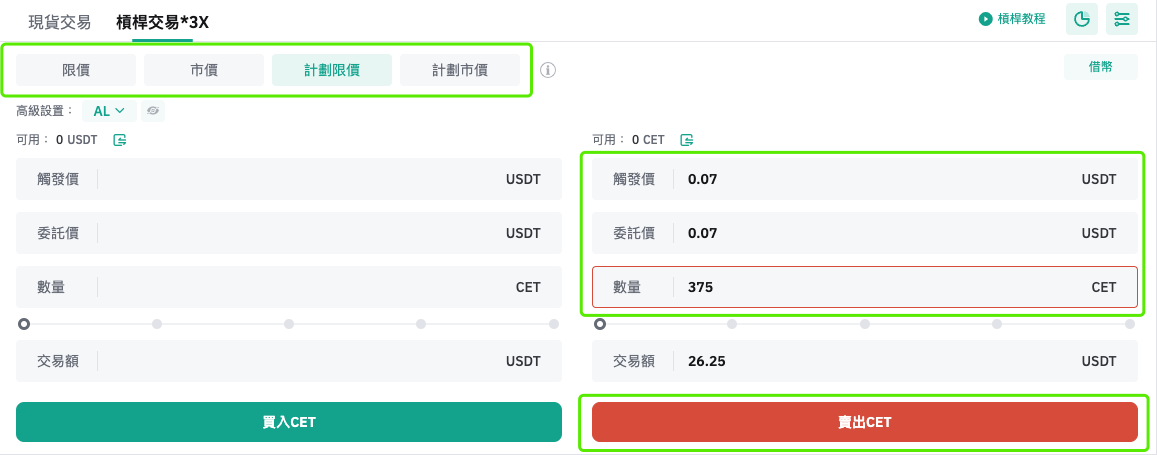Viewport: 1157px width, 455px height.
Task: Open the trade settings sliders icon
Action: pyautogui.click(x=1122, y=19)
